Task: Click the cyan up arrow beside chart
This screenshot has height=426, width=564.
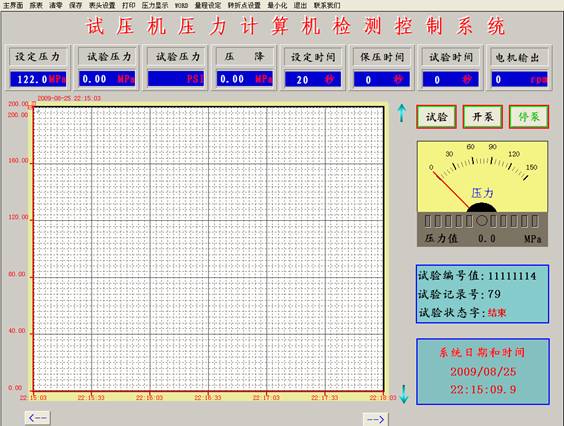Action: pyautogui.click(x=402, y=113)
